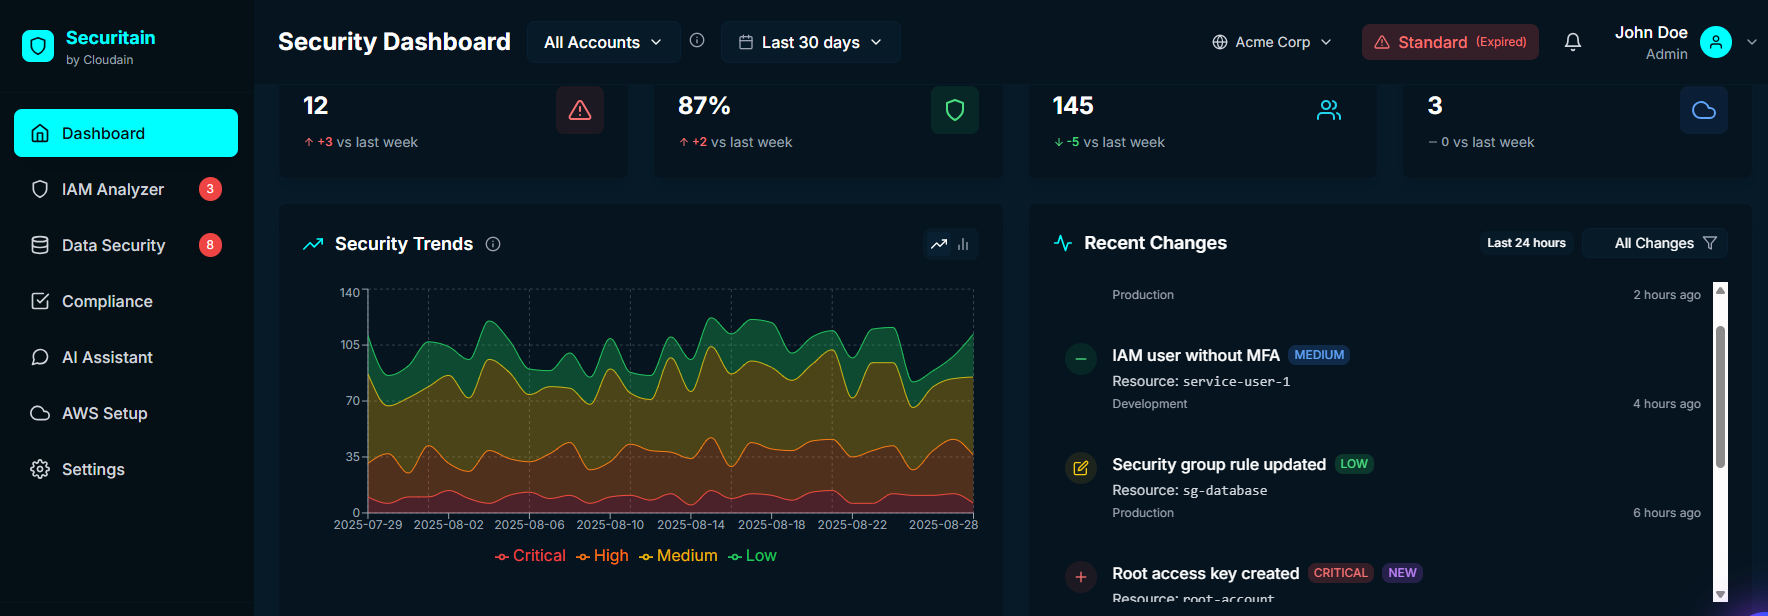Click the Securitain shield logo
This screenshot has width=1768, height=616.
coord(38,46)
